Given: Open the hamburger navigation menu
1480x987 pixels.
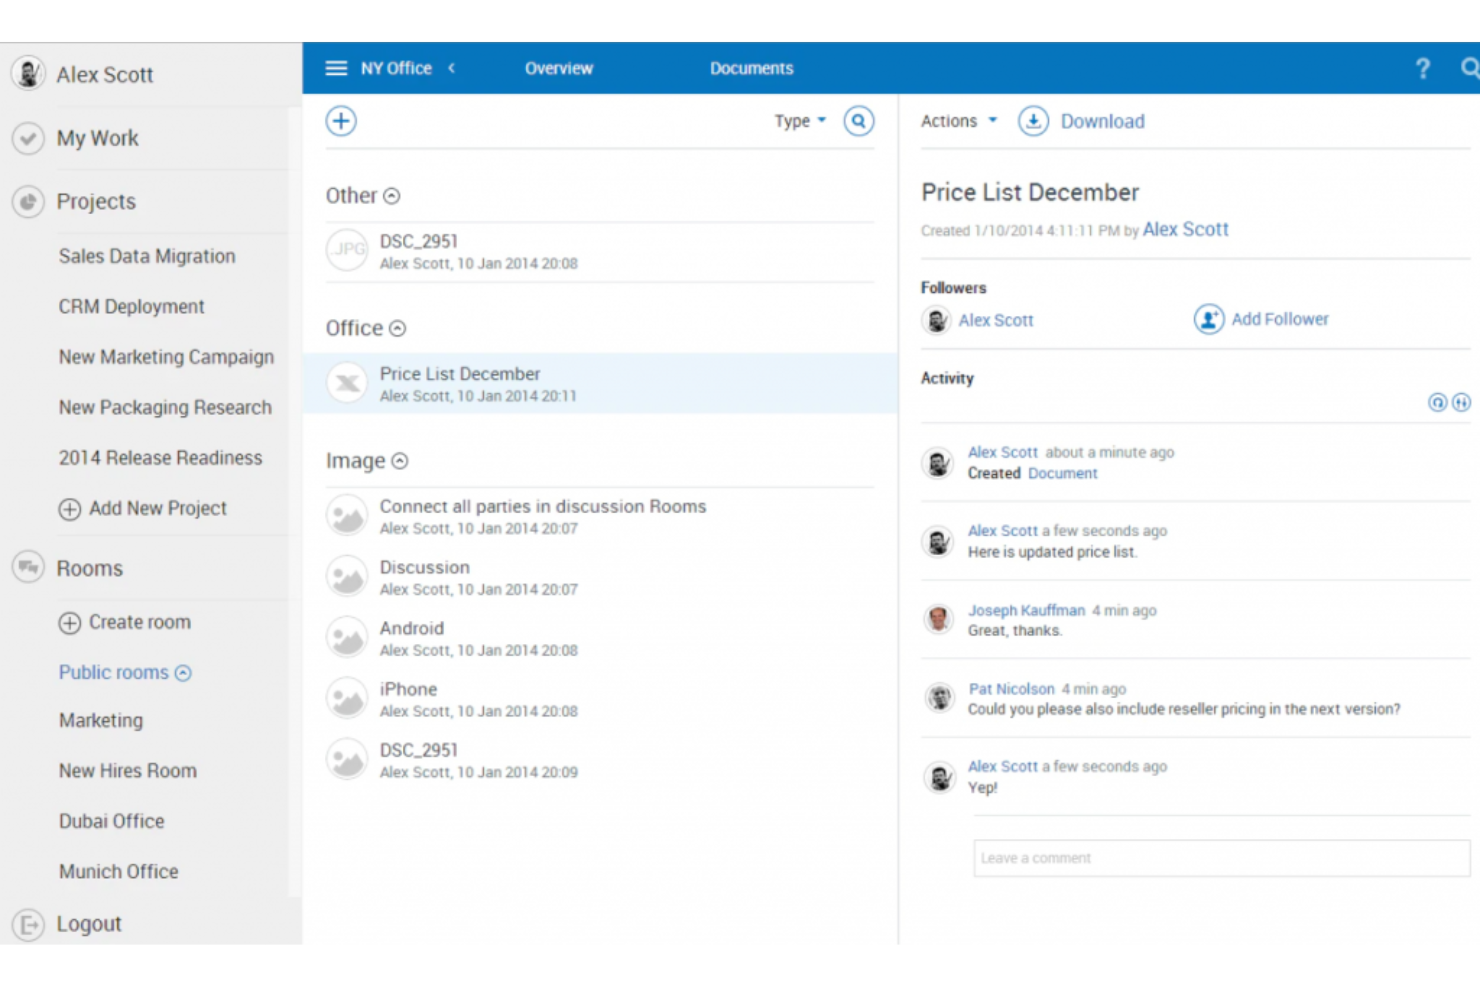Looking at the screenshot, I should tap(336, 68).
